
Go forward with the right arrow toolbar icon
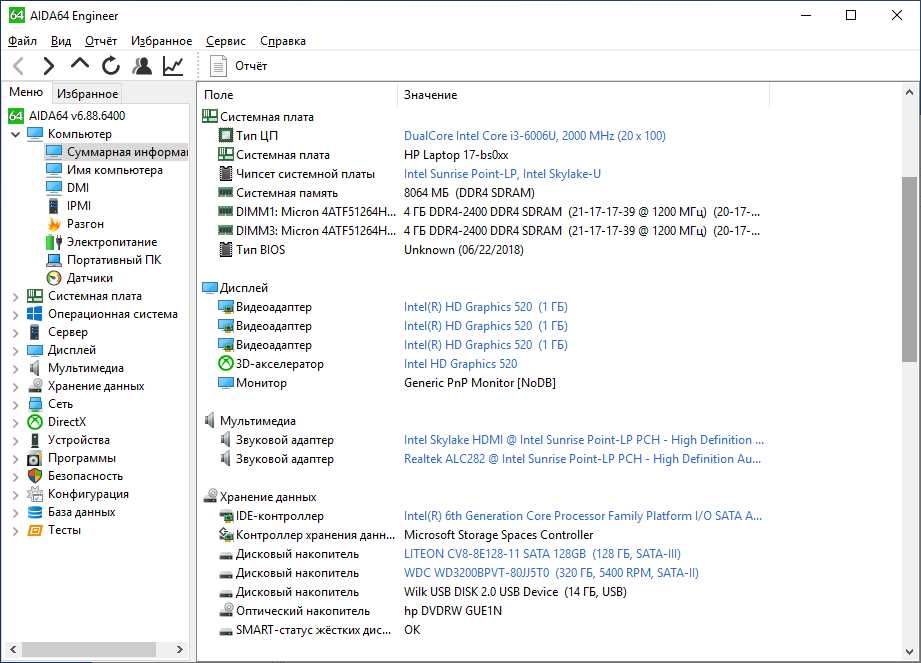pyautogui.click(x=49, y=66)
